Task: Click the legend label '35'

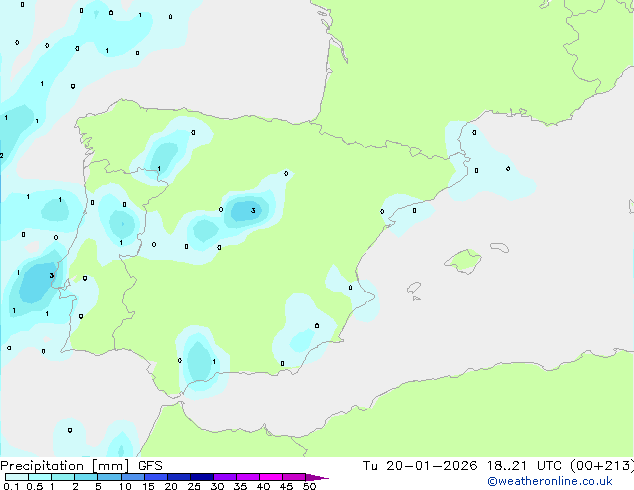Action: (x=240, y=486)
